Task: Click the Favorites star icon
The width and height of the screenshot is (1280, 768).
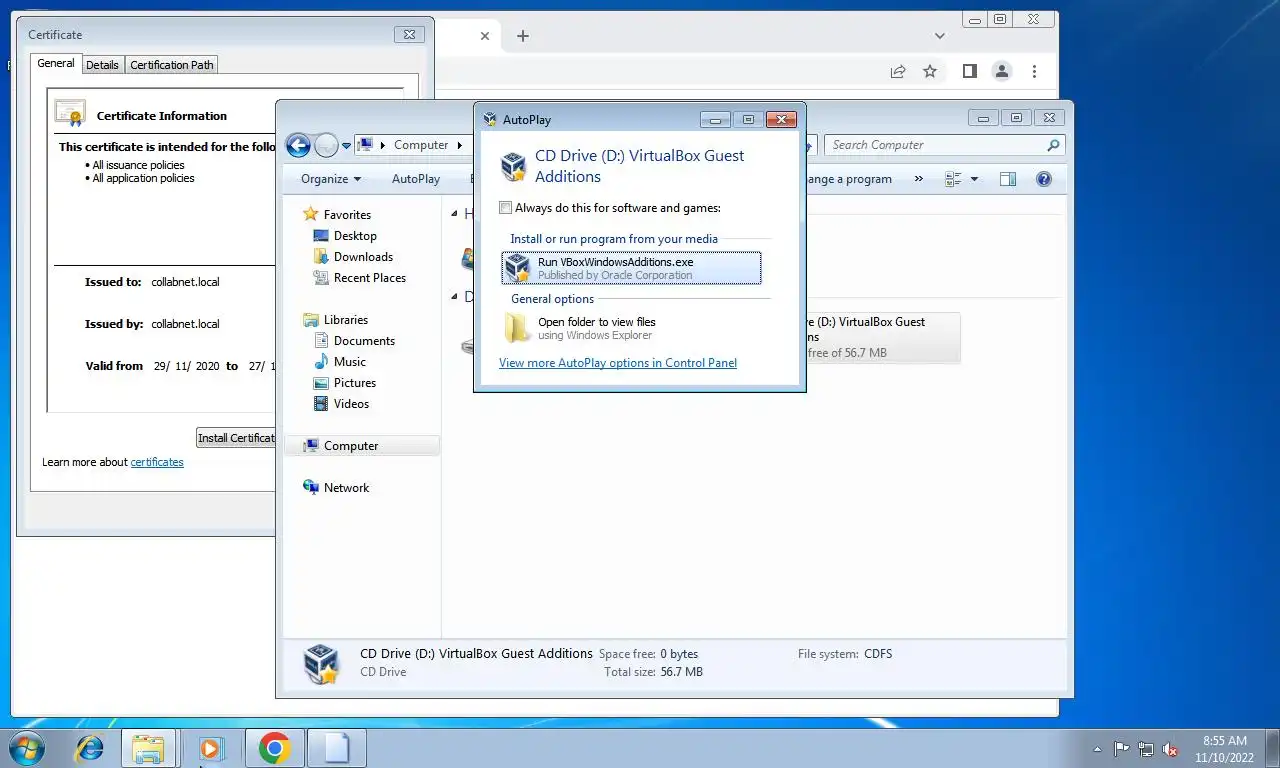Action: pyautogui.click(x=311, y=214)
